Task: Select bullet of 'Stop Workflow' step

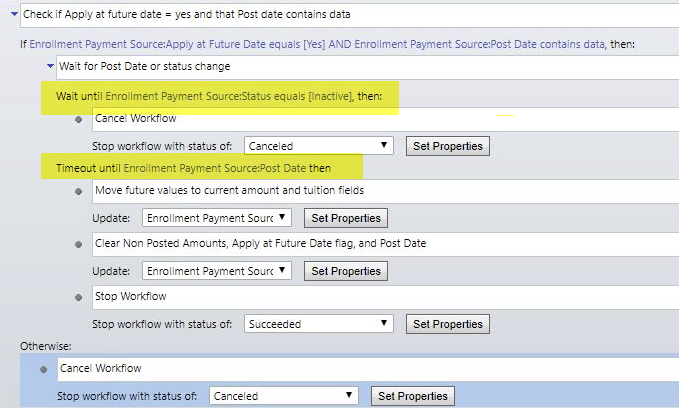Action: click(79, 298)
